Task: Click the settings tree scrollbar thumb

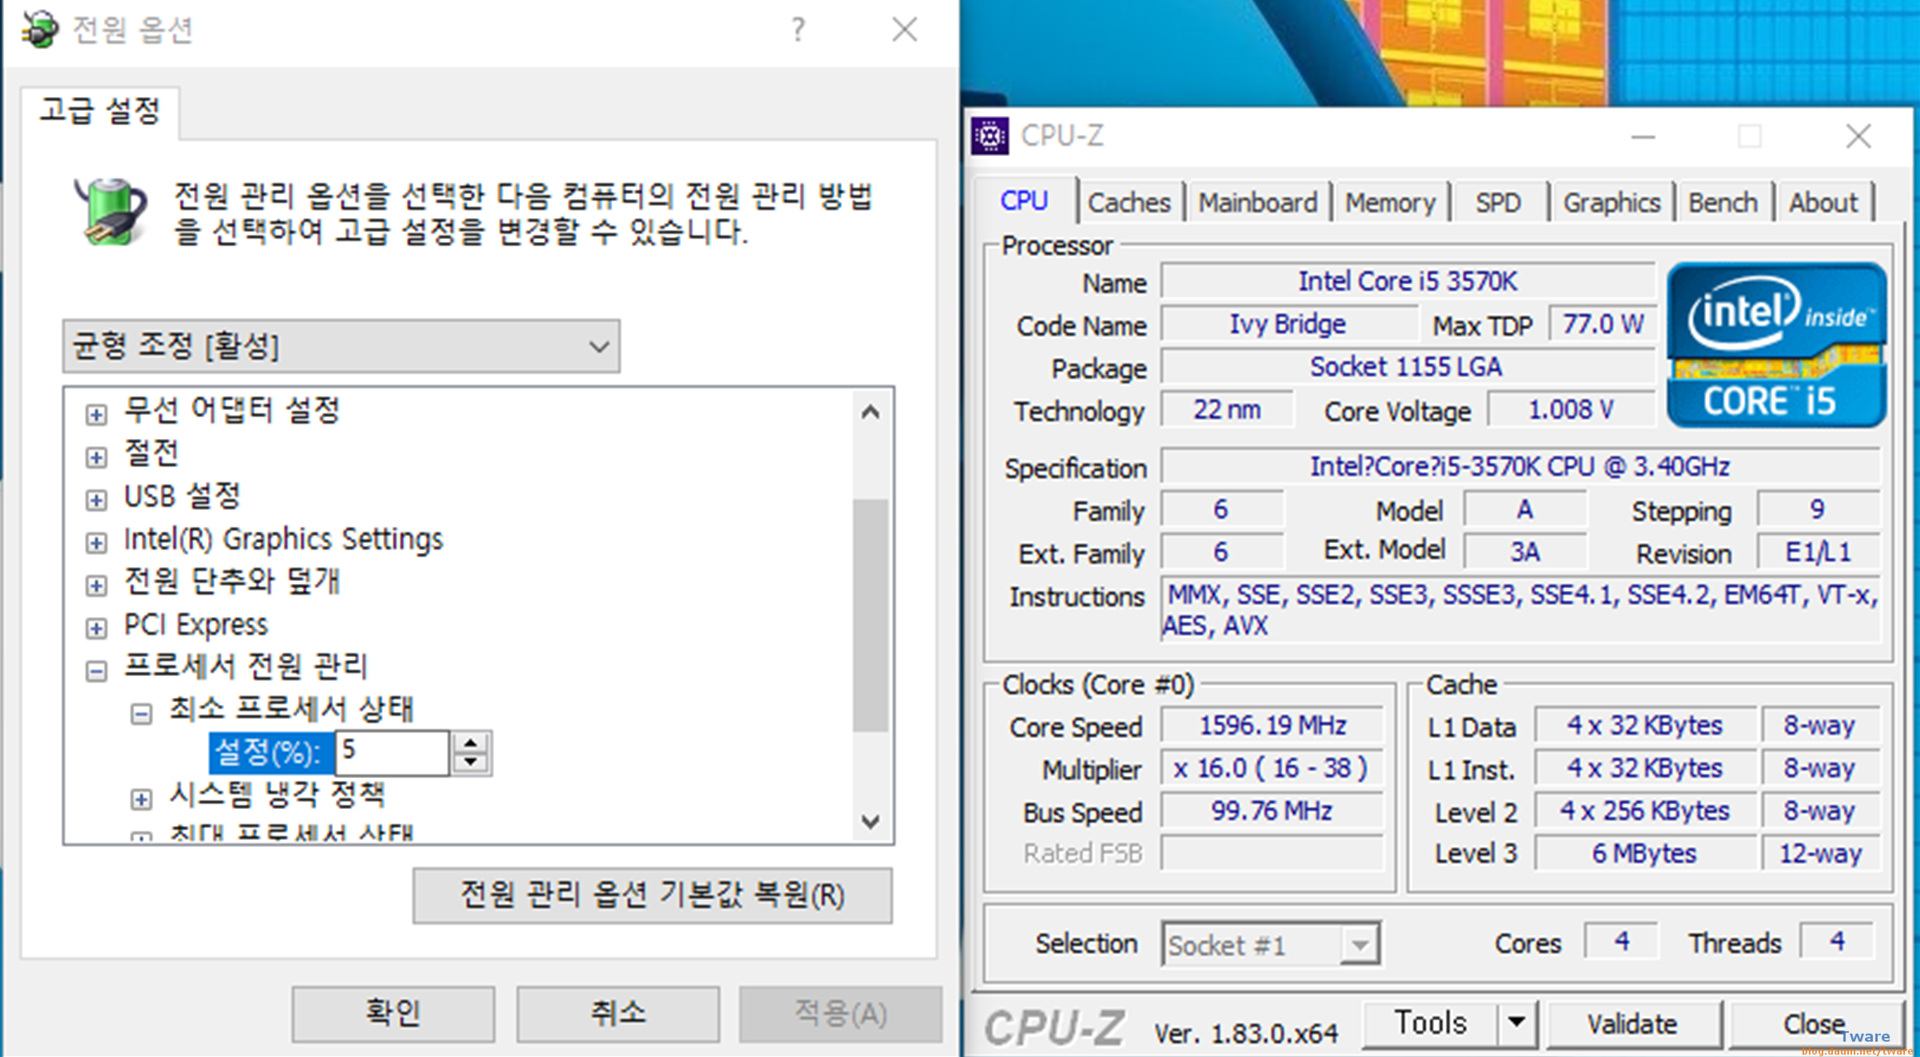Action: coord(870,615)
